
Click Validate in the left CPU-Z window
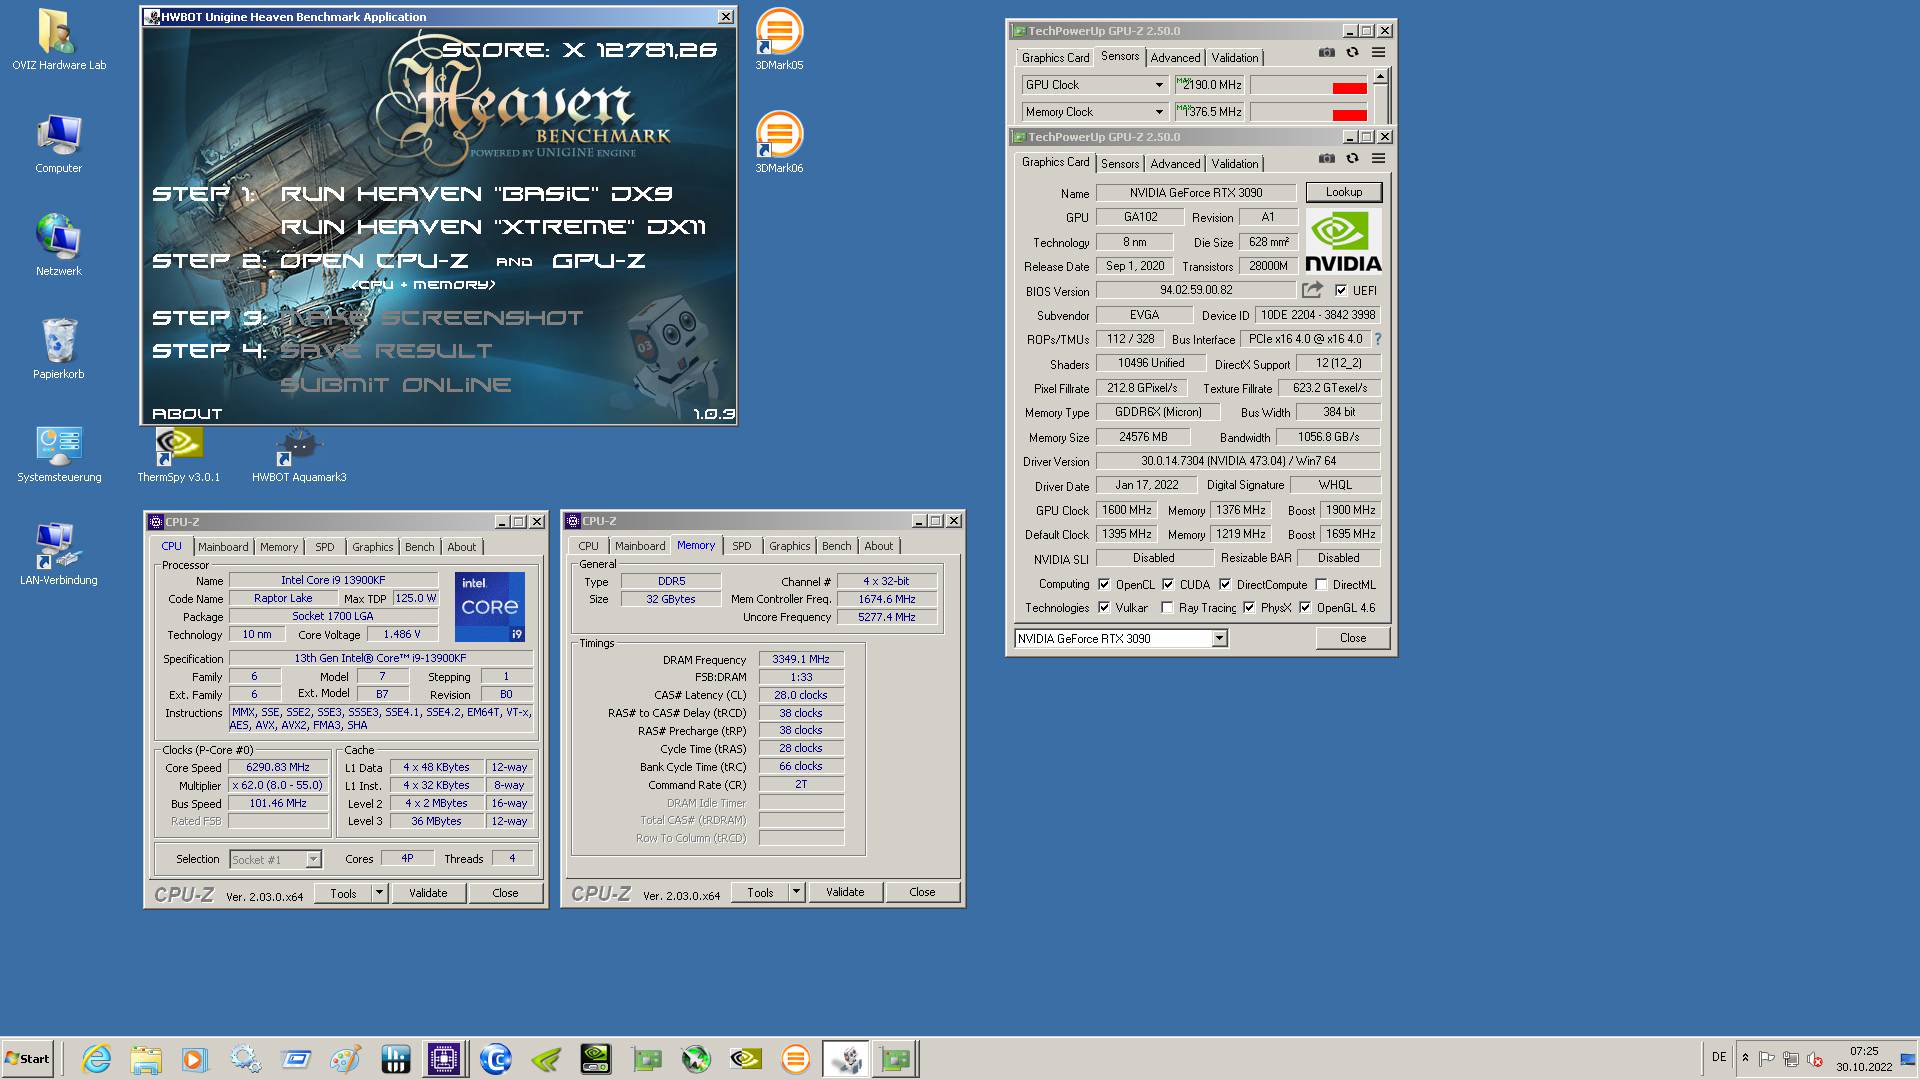pos(428,893)
